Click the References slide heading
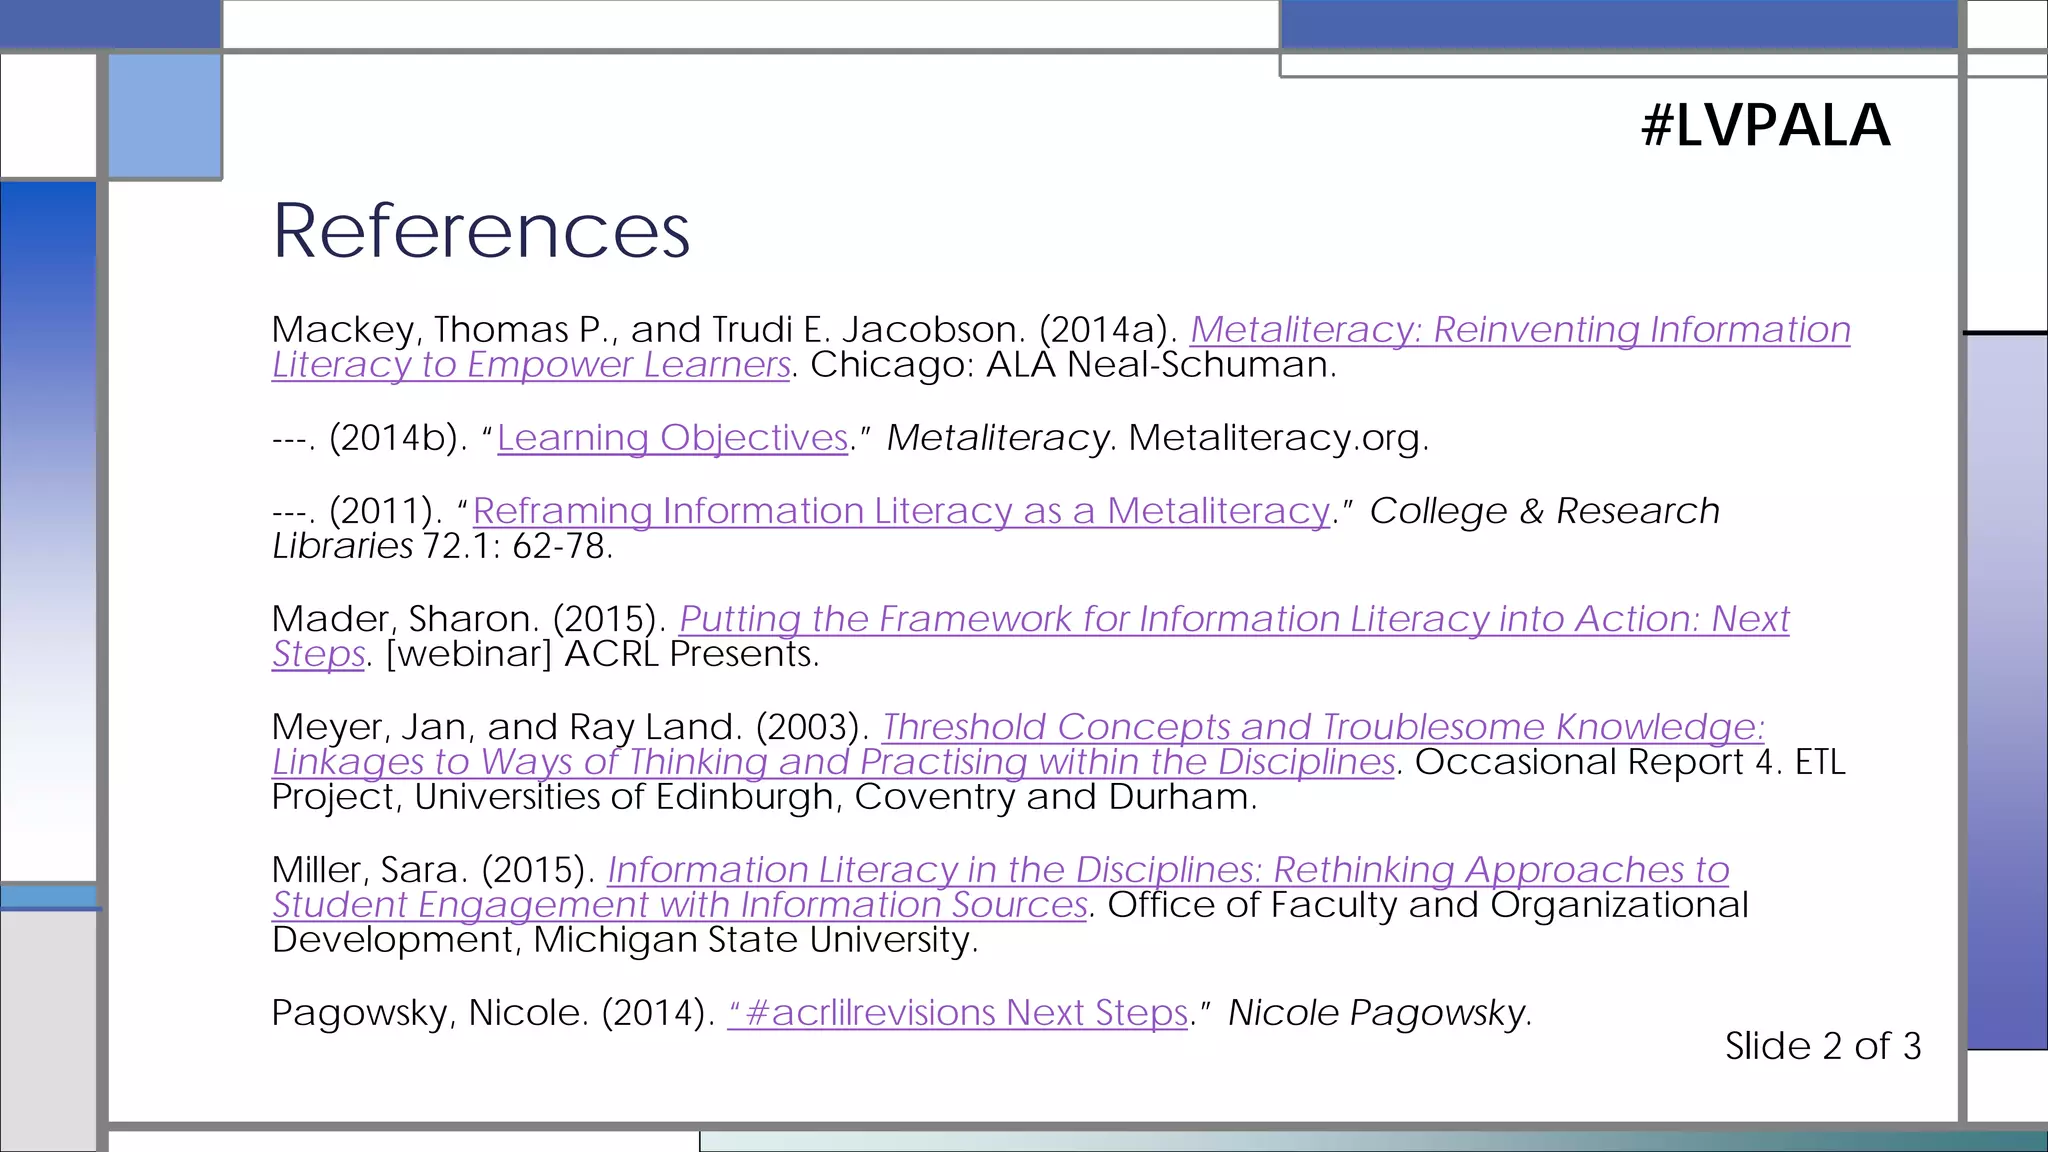 (481, 230)
